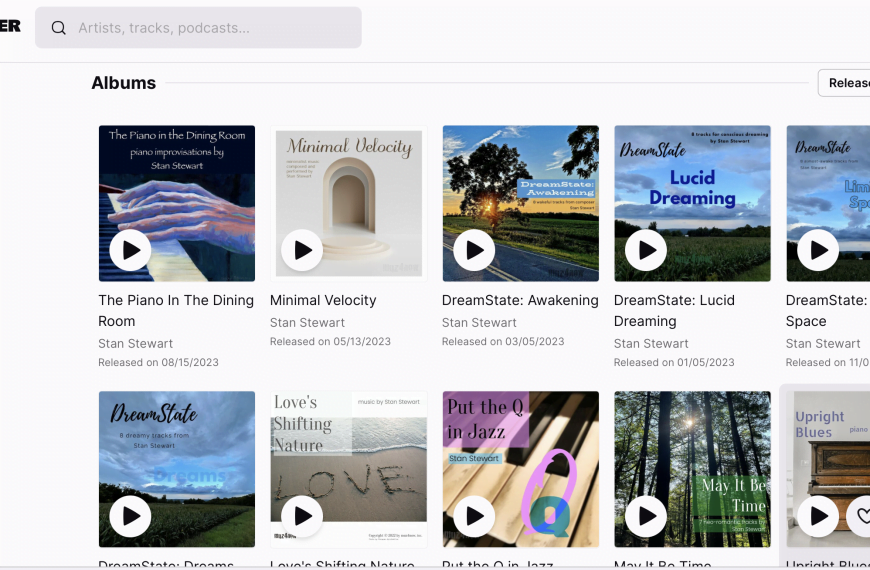
Task: Open the DreamState: Awakening title link
Action: [520, 300]
